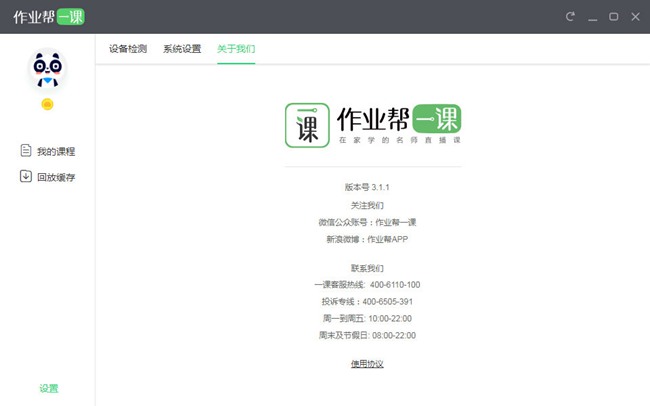Click the 回放缓存 download icon
The height and width of the screenshot is (406, 650).
26,176
